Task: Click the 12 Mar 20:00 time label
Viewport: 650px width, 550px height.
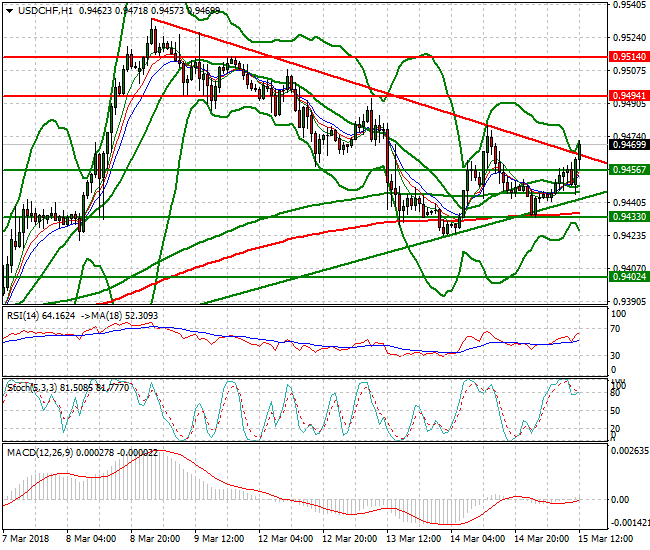Action: [349, 539]
